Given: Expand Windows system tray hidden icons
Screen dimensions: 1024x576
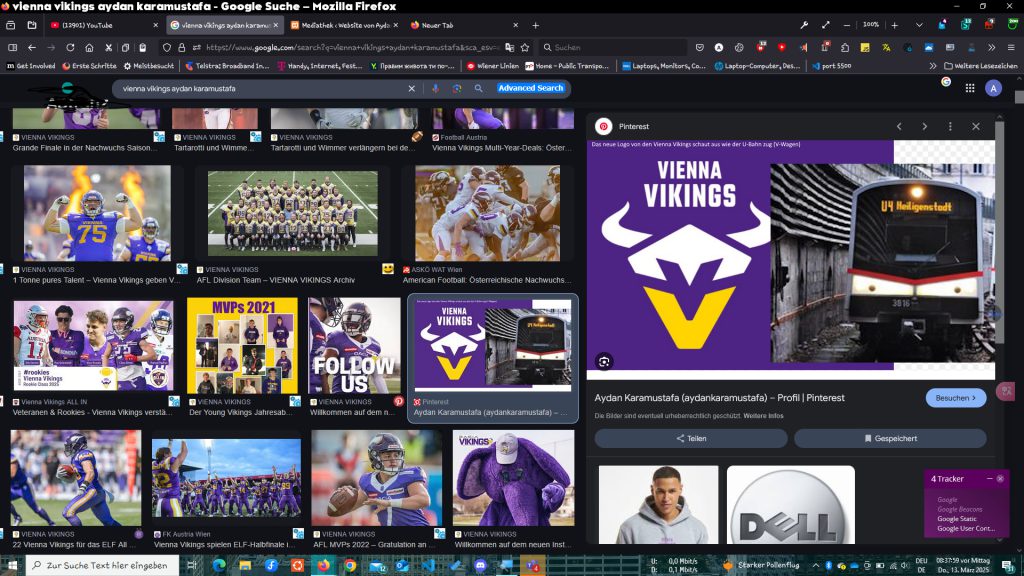Looking at the screenshot, I should (x=816, y=565).
